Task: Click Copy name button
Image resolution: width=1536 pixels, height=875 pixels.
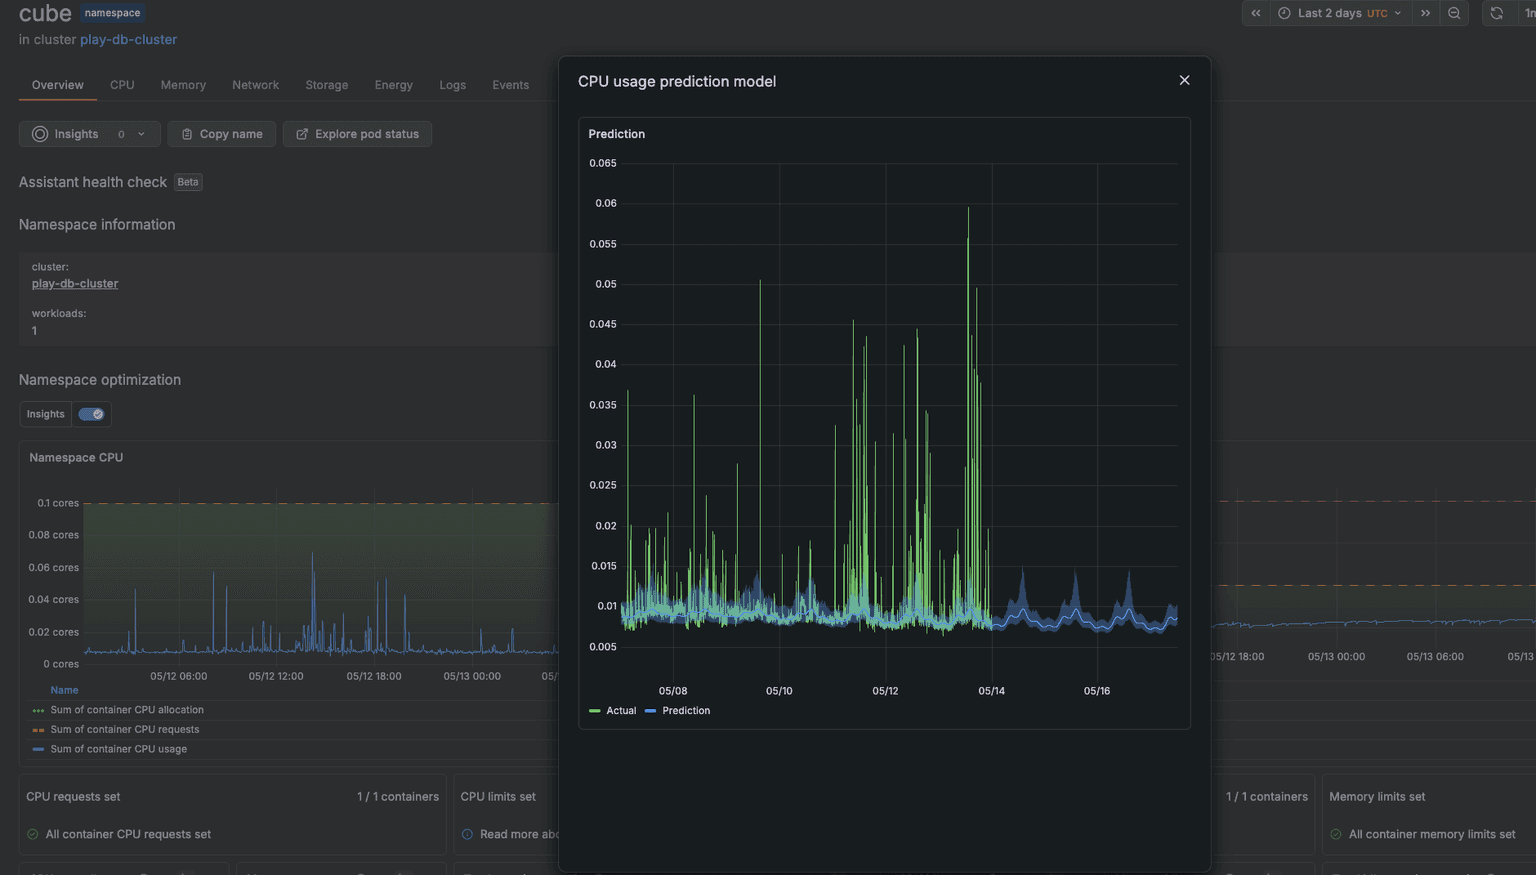Action: [x=221, y=134]
